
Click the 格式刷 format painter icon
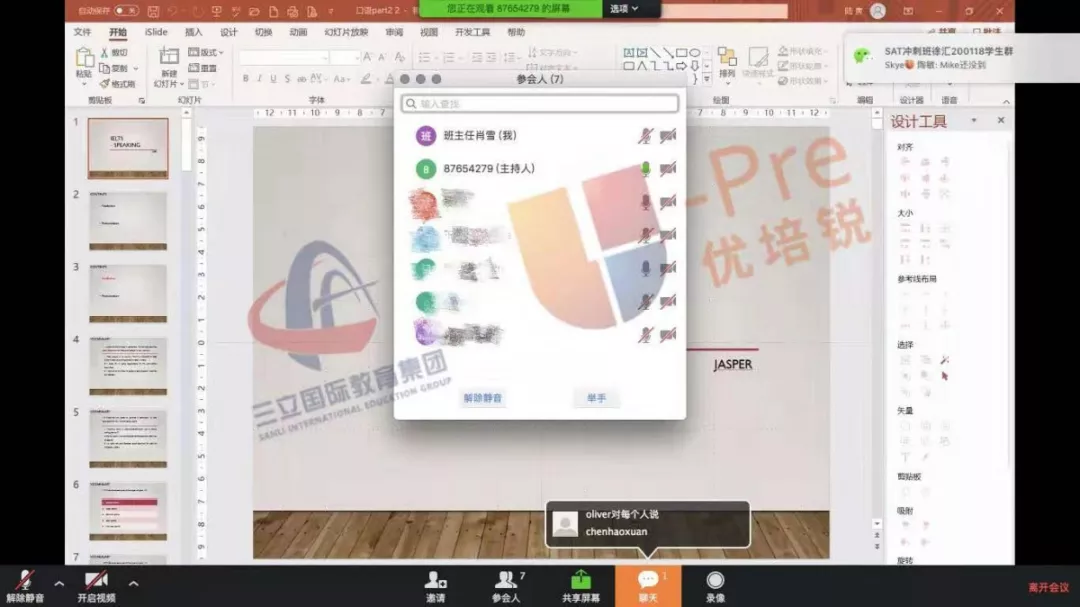point(105,84)
